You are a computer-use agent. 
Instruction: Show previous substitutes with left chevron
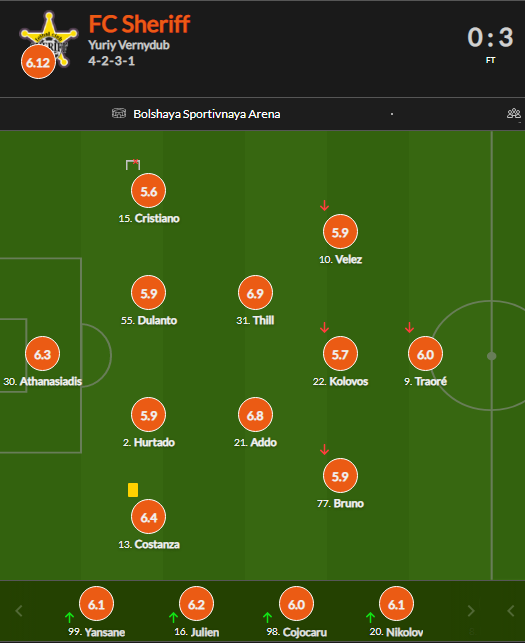coord(19,611)
